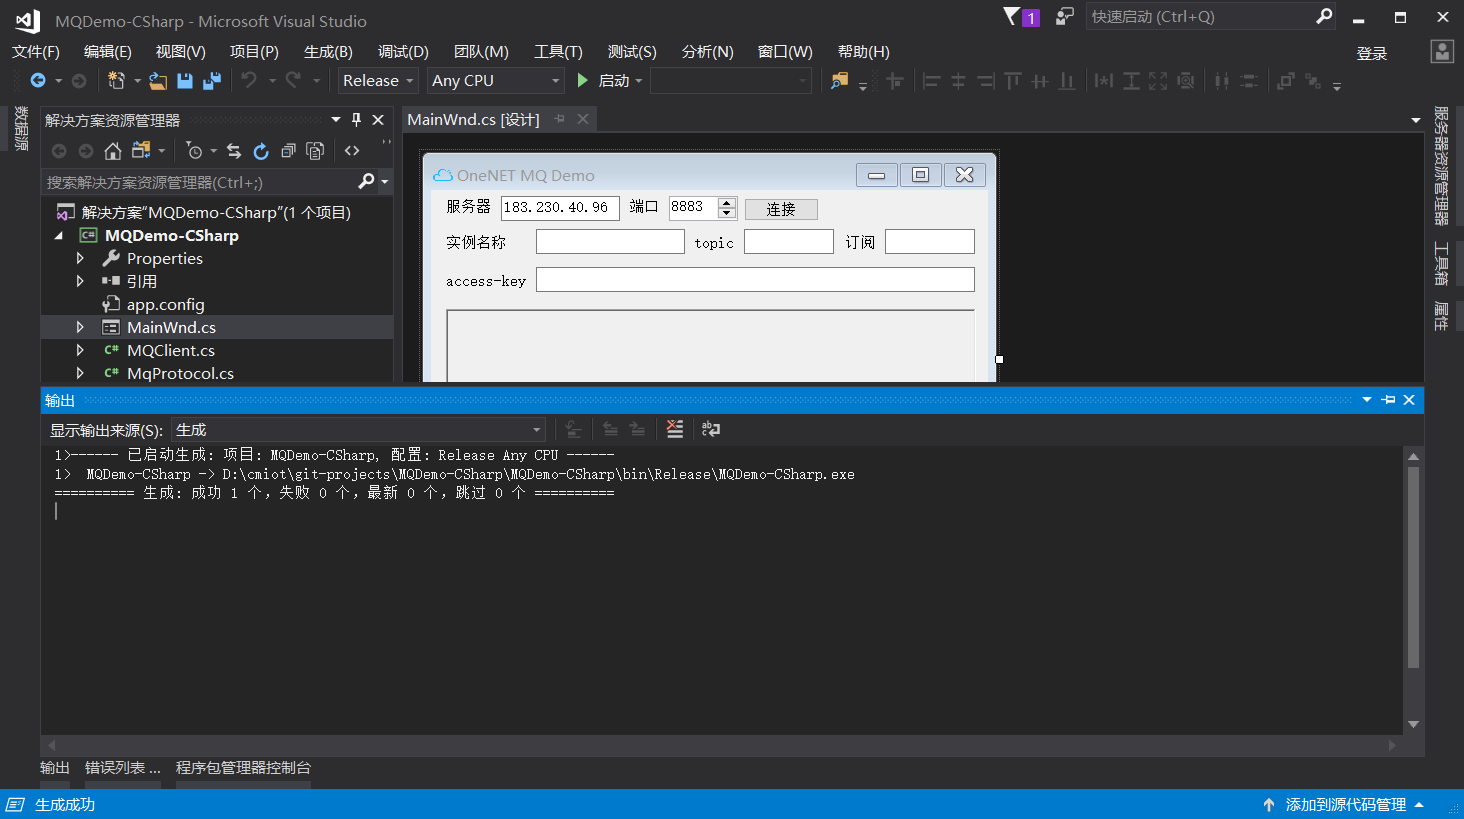1464x819 pixels.
Task: Click the Solution Explorer Home icon
Action: pyautogui.click(x=113, y=151)
